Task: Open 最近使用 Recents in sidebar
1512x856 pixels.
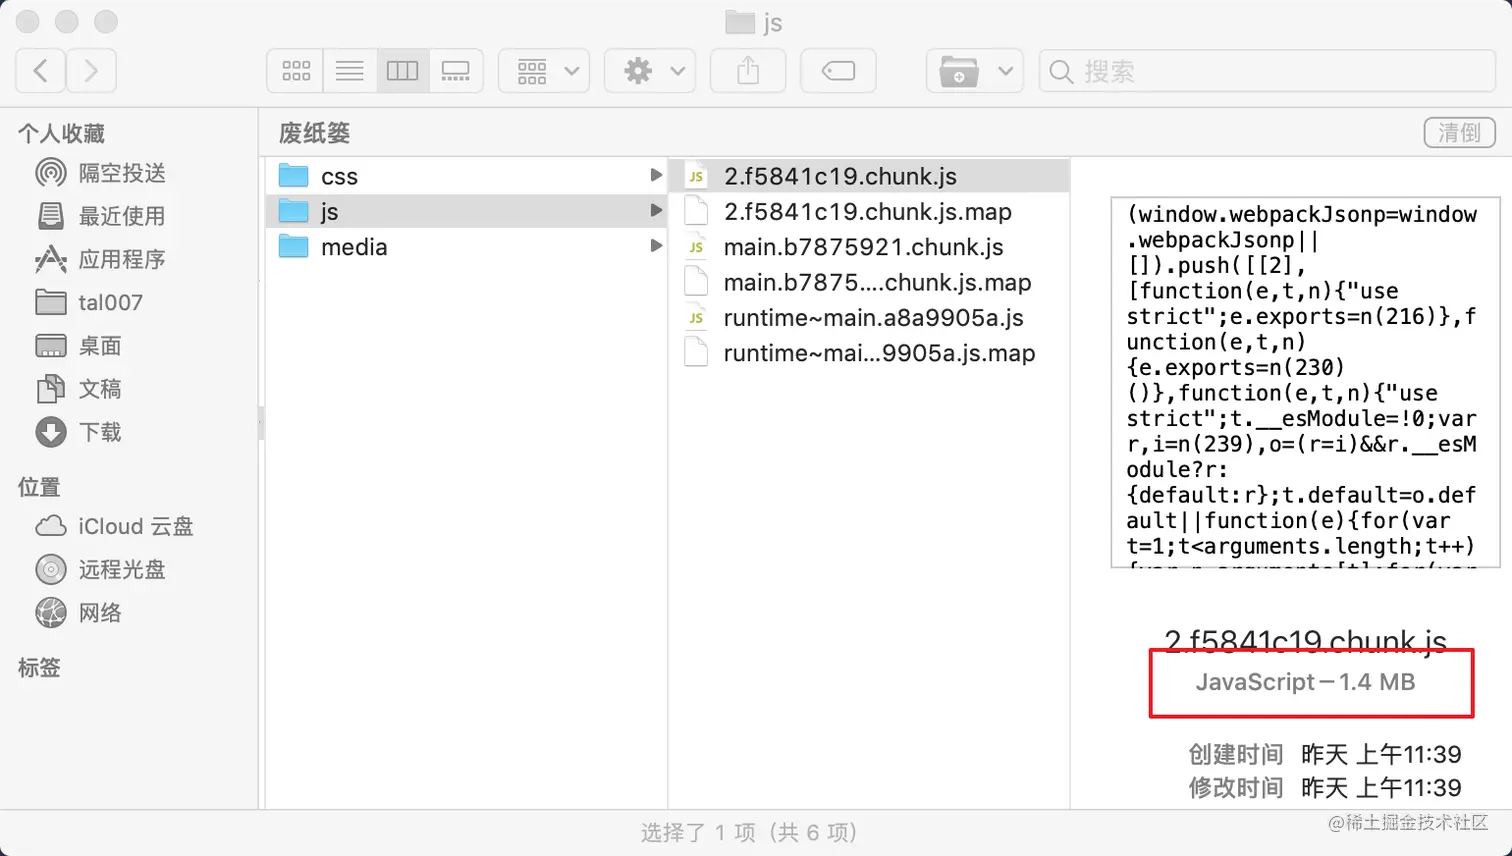Action: pyautogui.click(x=100, y=216)
